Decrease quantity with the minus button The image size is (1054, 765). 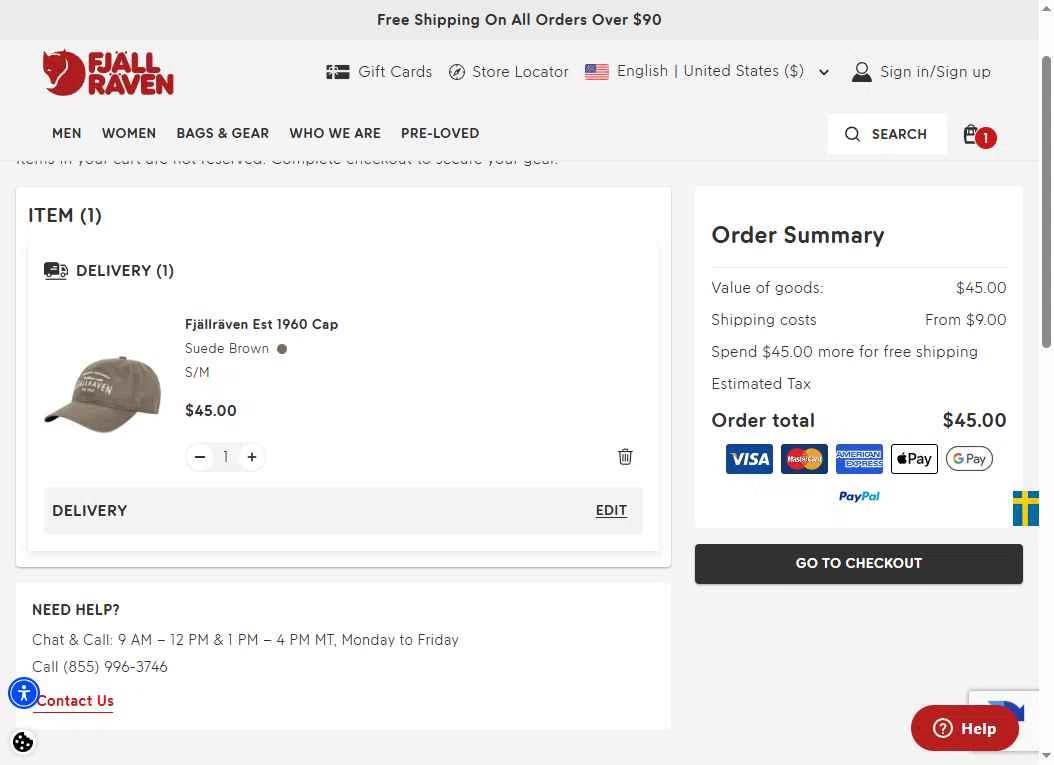click(200, 457)
